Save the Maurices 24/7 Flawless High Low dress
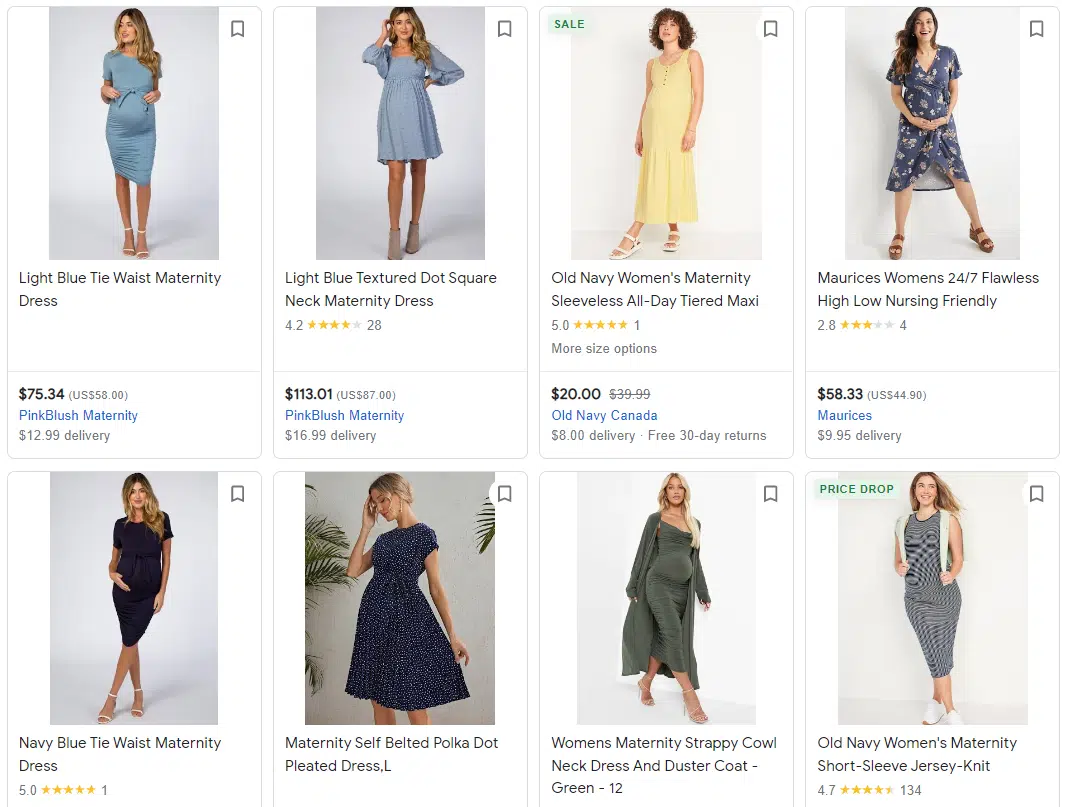This screenshot has width=1066, height=807. [1036, 29]
